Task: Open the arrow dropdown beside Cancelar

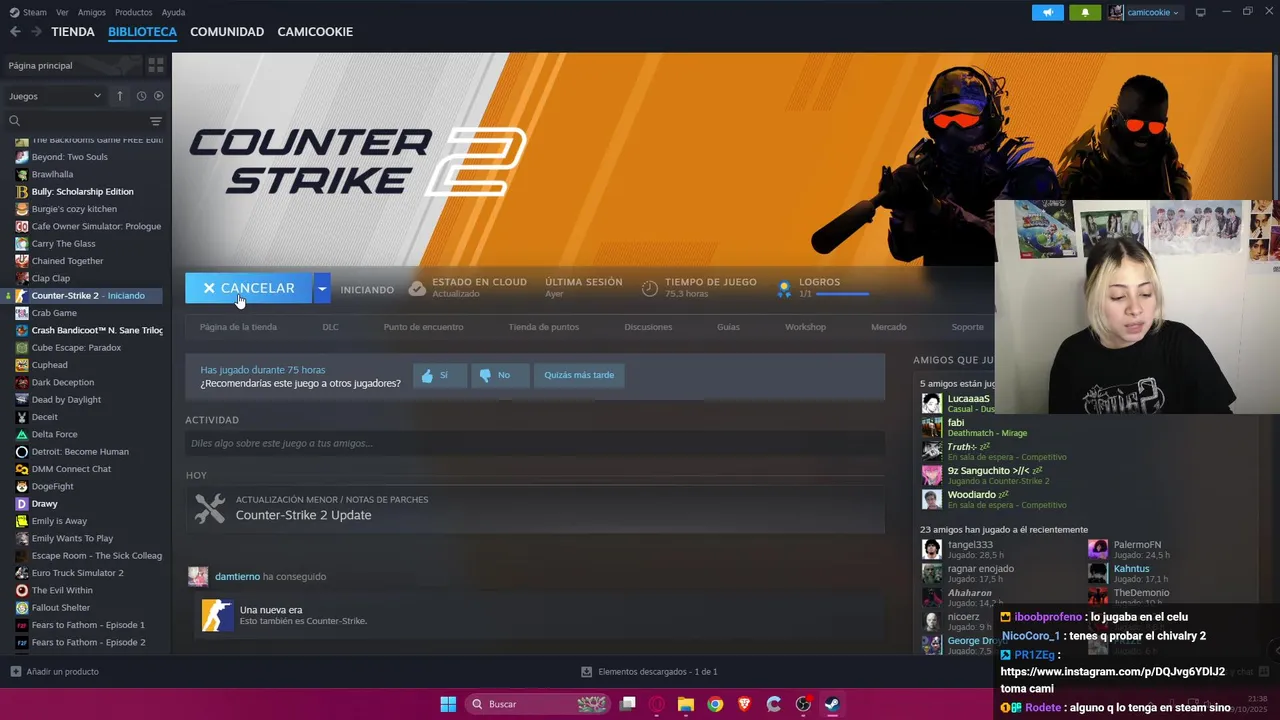Action: [322, 289]
